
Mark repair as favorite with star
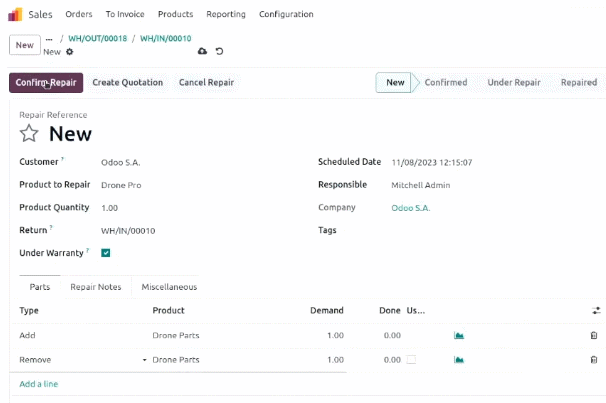pyautogui.click(x=29, y=133)
